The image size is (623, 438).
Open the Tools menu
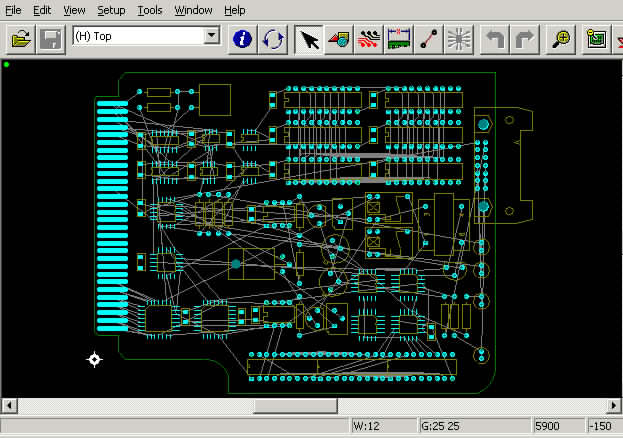pyautogui.click(x=149, y=9)
